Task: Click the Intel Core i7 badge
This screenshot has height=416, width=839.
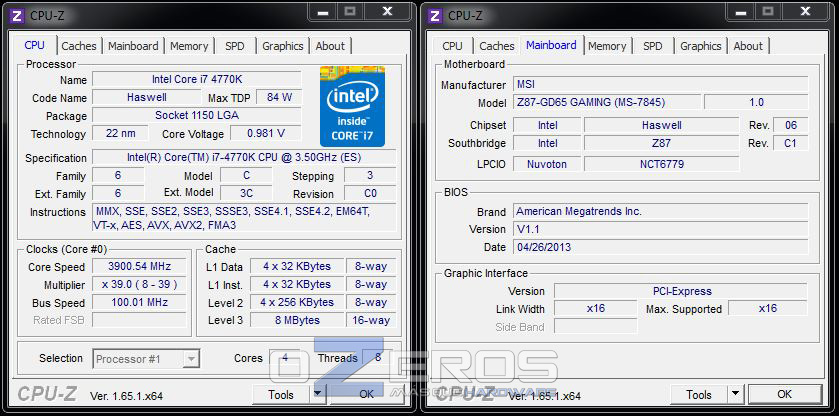Action: pos(352,107)
